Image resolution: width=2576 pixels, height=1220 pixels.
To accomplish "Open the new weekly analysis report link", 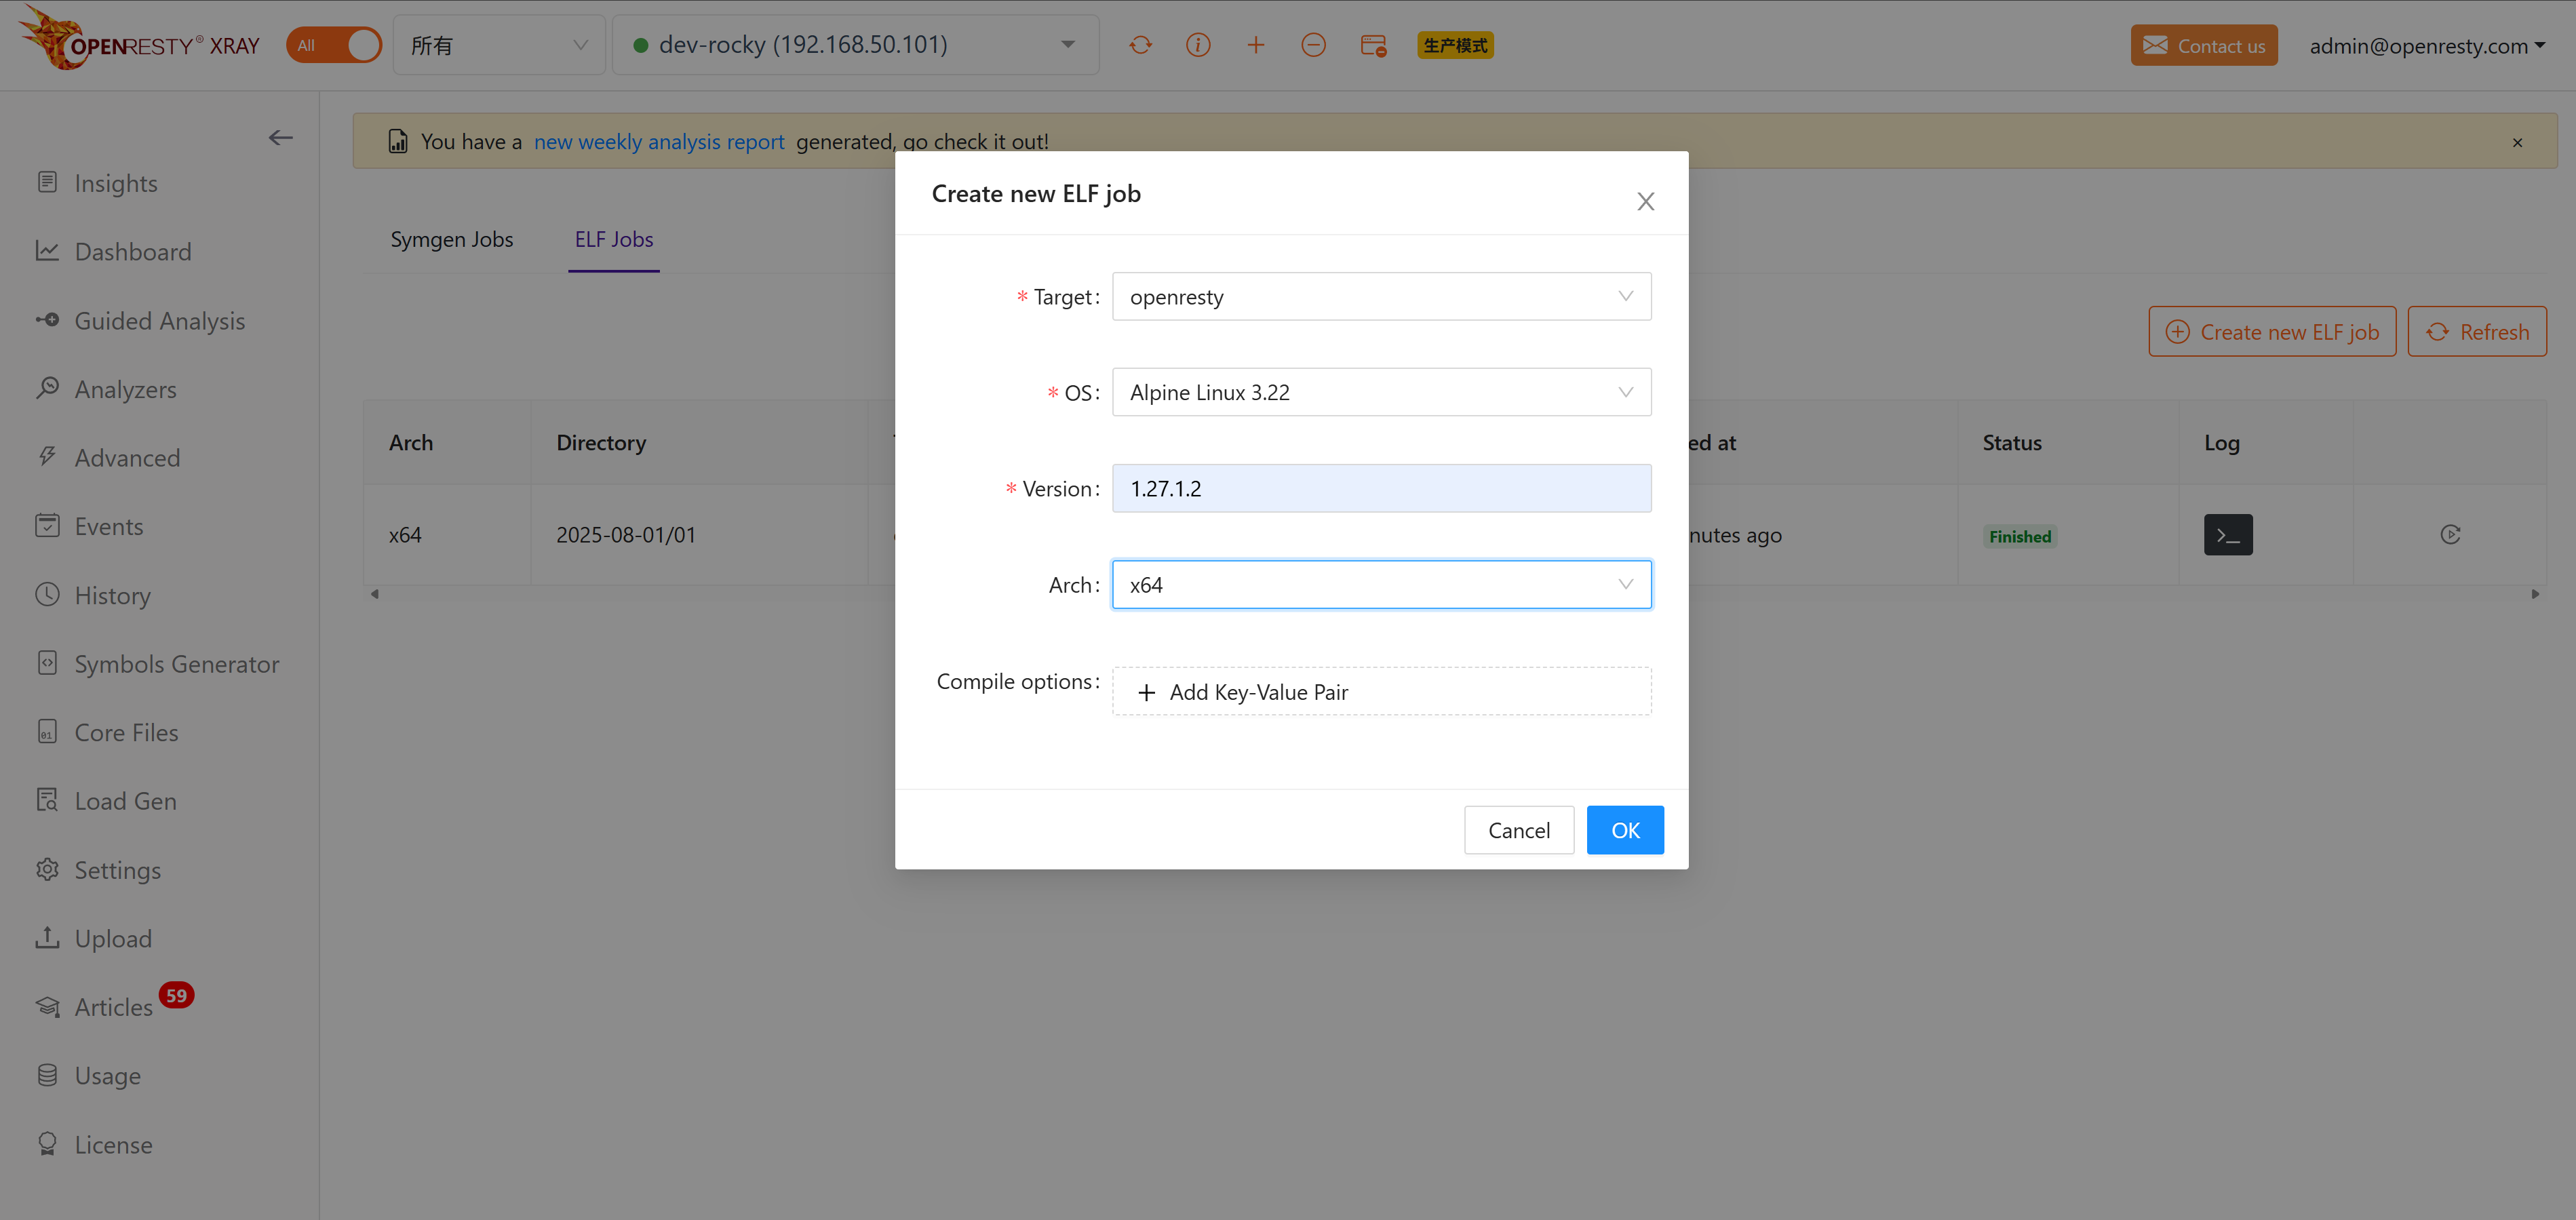I will click(658, 142).
